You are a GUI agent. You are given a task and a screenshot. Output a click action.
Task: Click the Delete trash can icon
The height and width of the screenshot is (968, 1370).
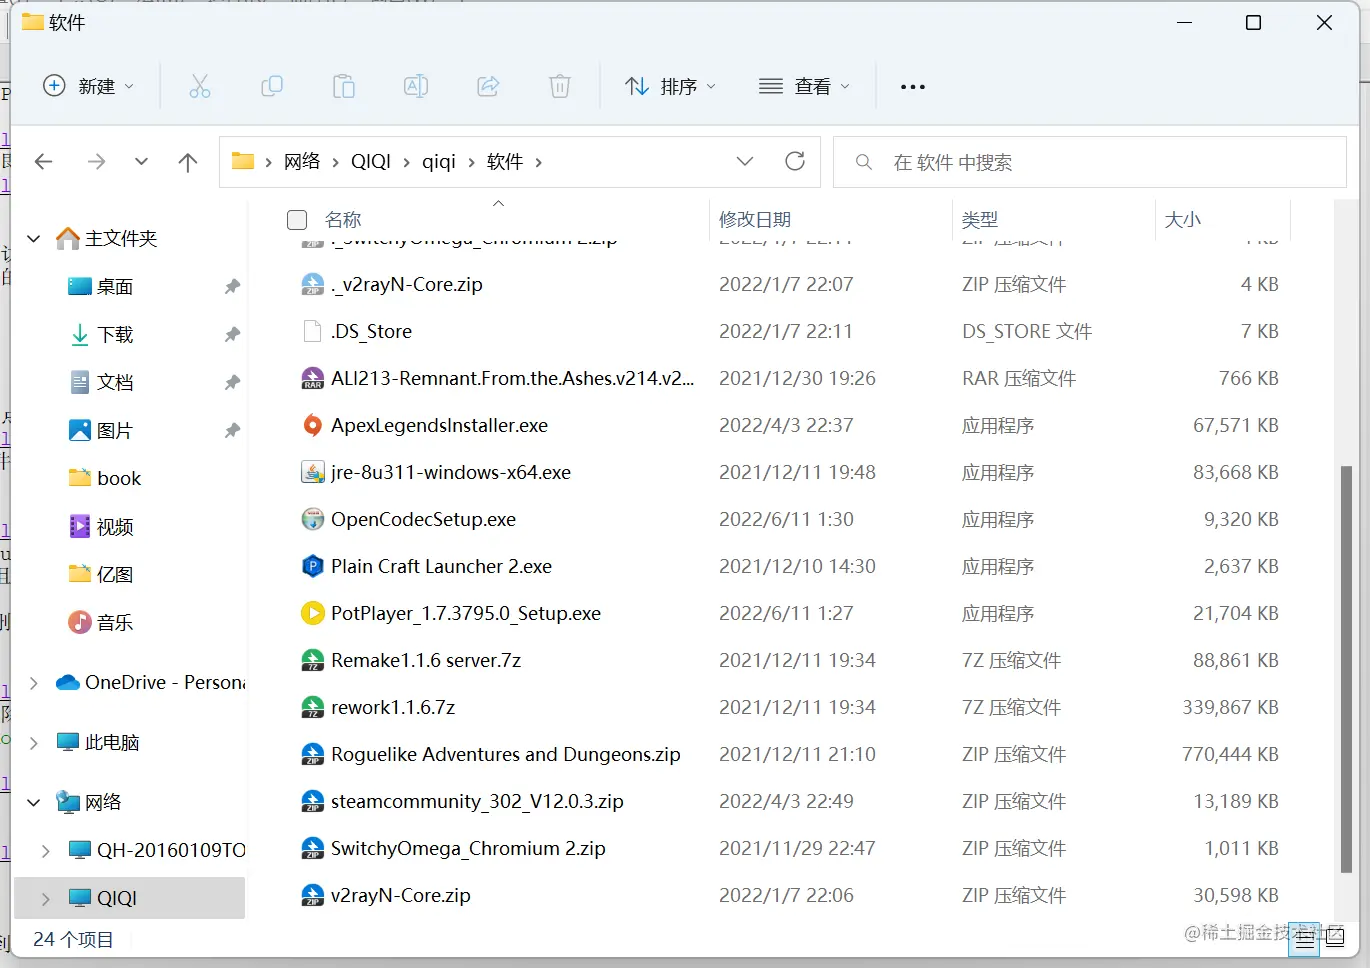click(560, 86)
